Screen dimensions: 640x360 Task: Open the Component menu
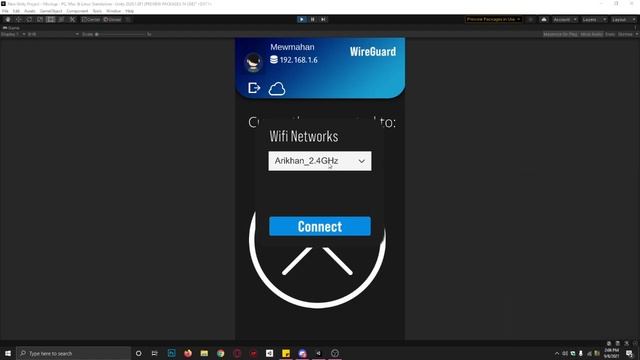point(77,11)
